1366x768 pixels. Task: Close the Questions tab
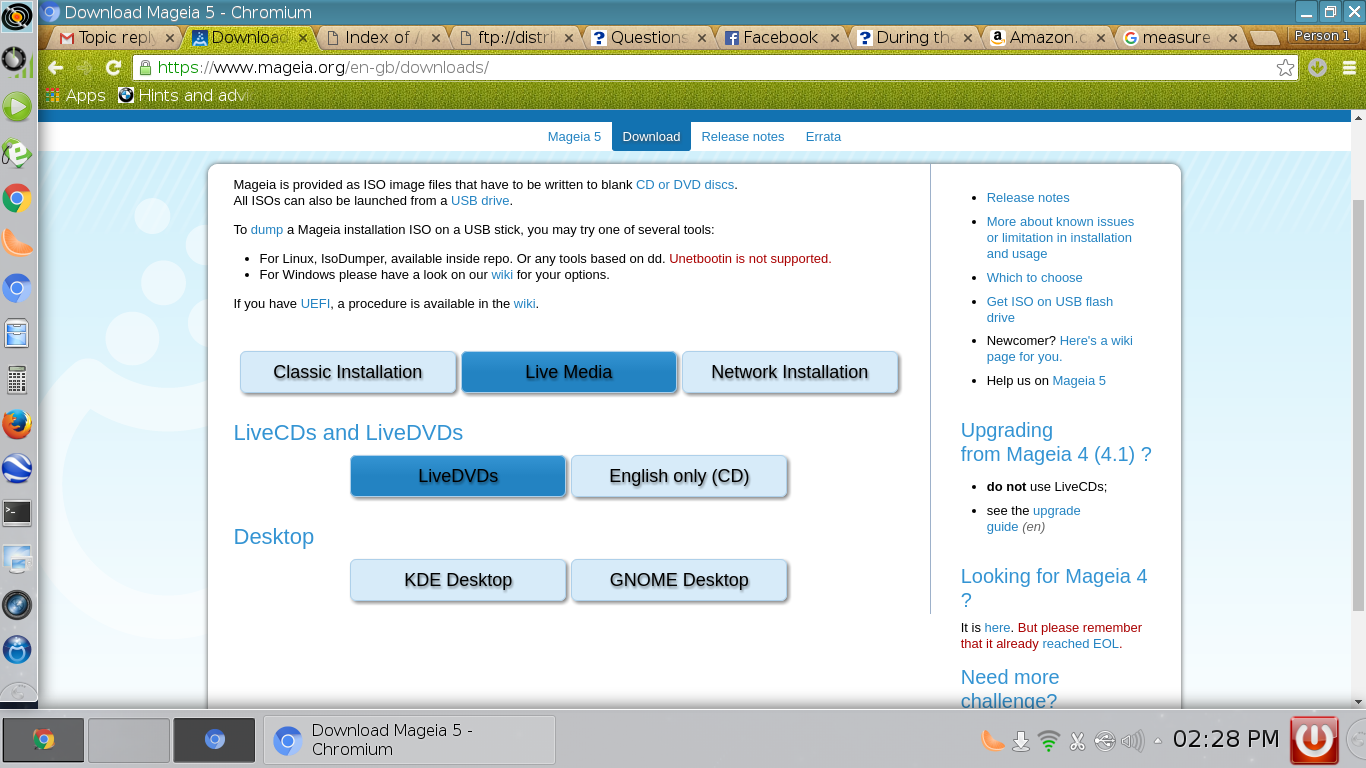[x=702, y=38]
